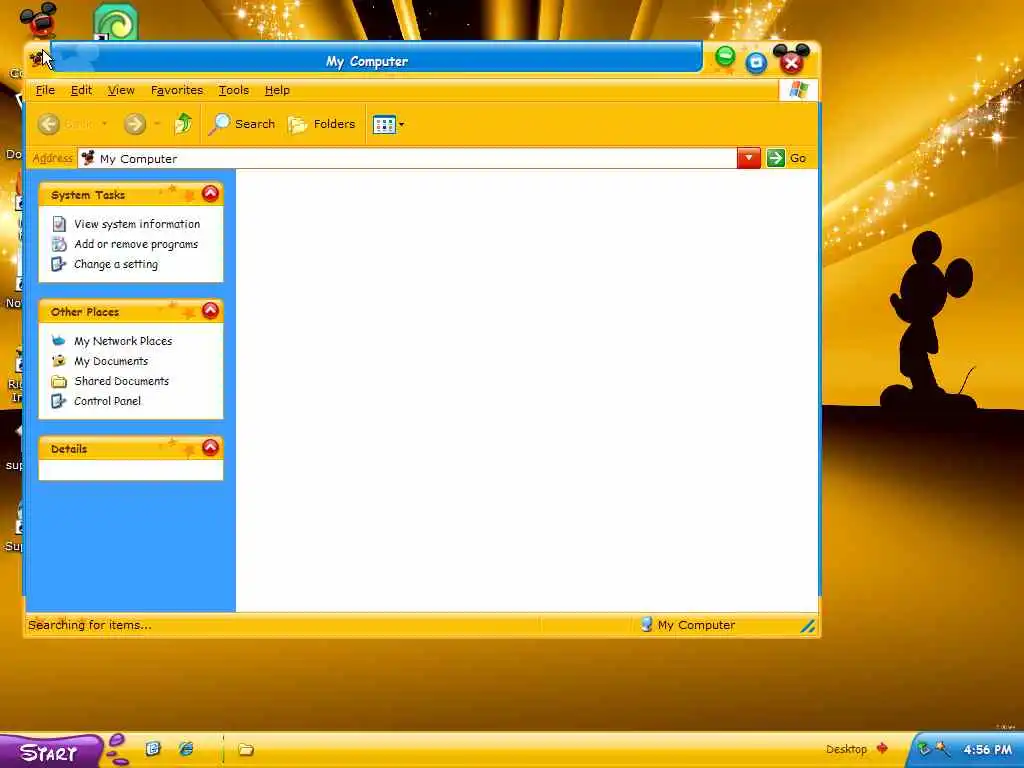
Task: Collapse the Other Places panel
Action: [210, 310]
